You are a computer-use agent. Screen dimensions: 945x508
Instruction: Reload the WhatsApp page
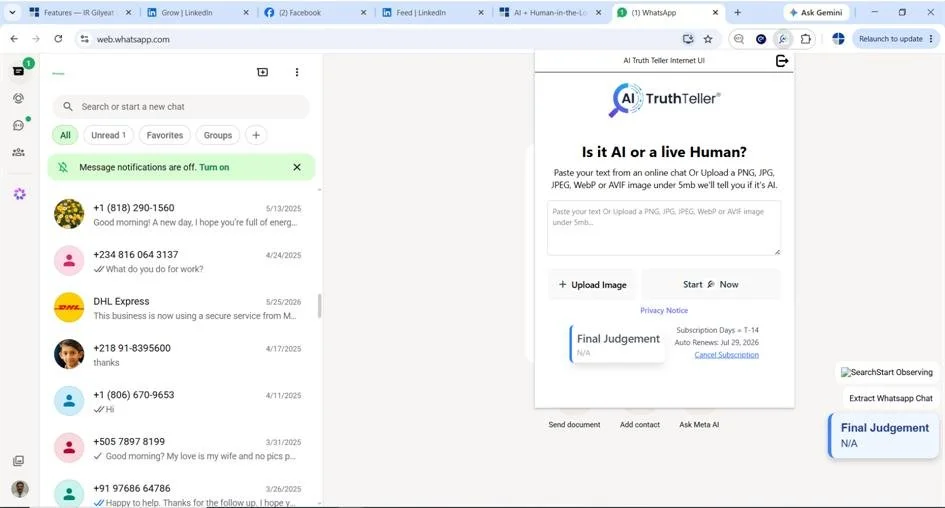pos(58,39)
